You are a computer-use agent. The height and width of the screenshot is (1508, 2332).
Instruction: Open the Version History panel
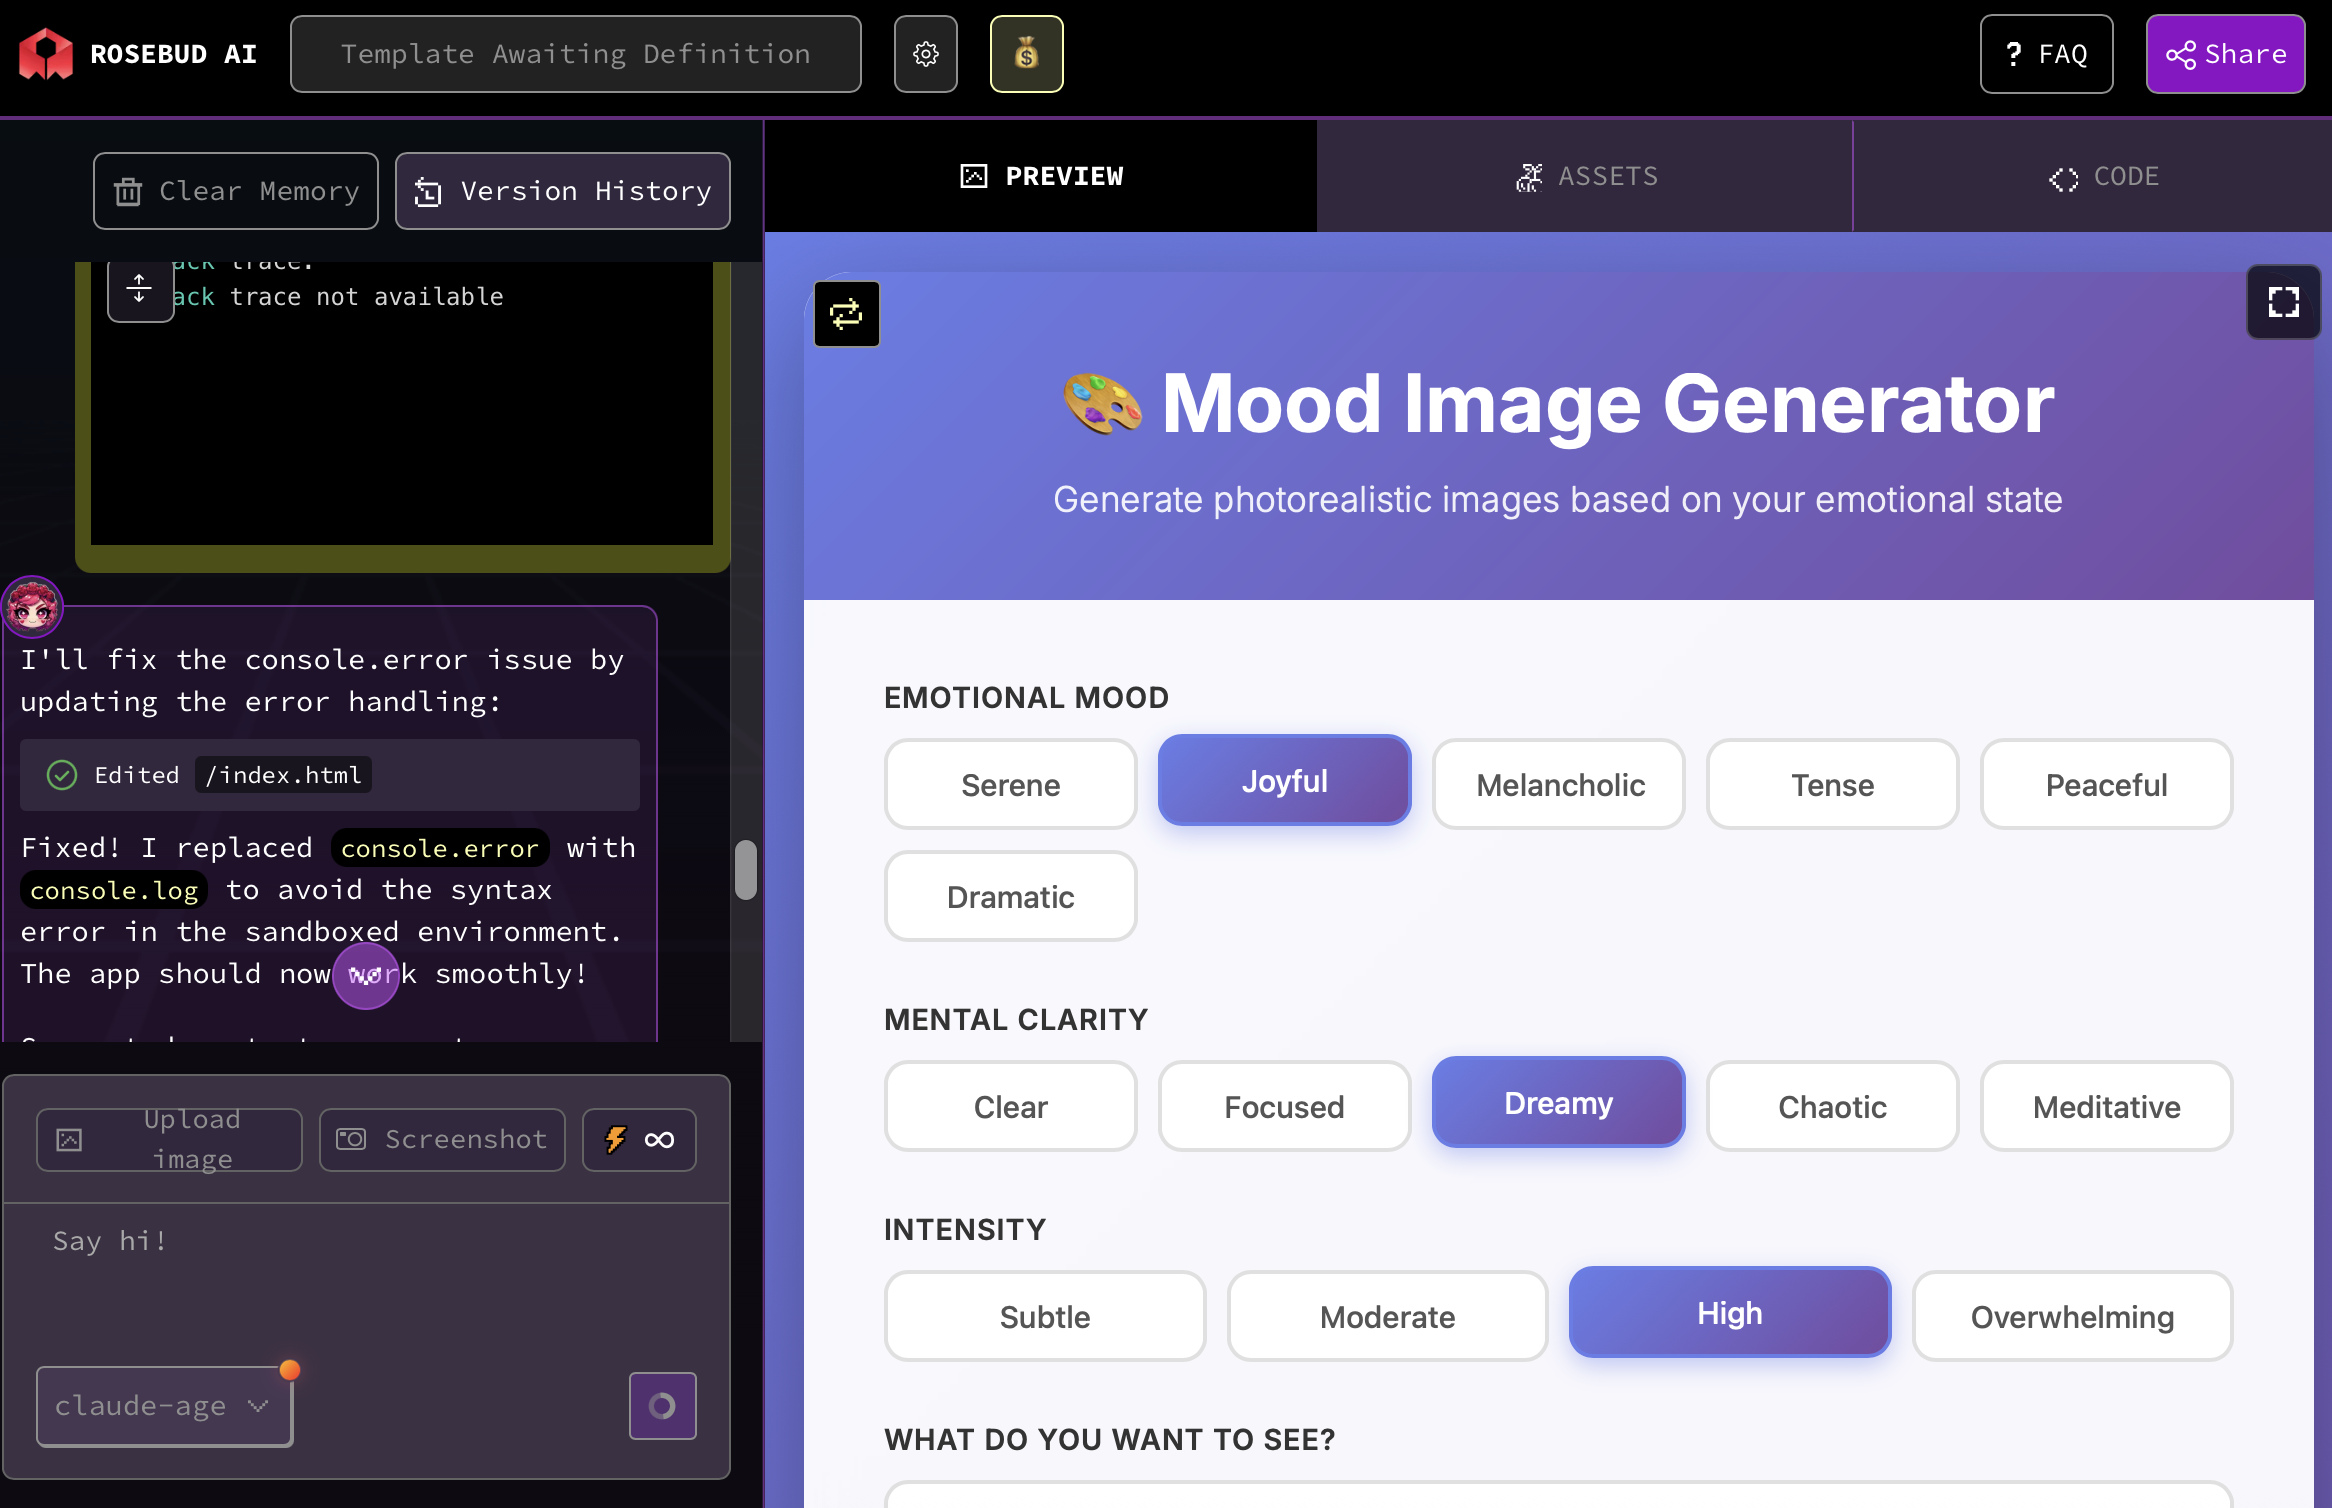tap(562, 191)
